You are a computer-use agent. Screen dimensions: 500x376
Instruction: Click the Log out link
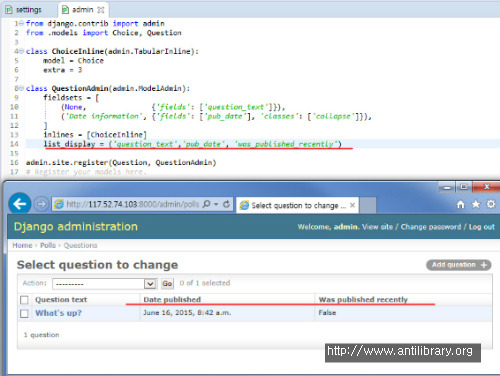coord(482,227)
